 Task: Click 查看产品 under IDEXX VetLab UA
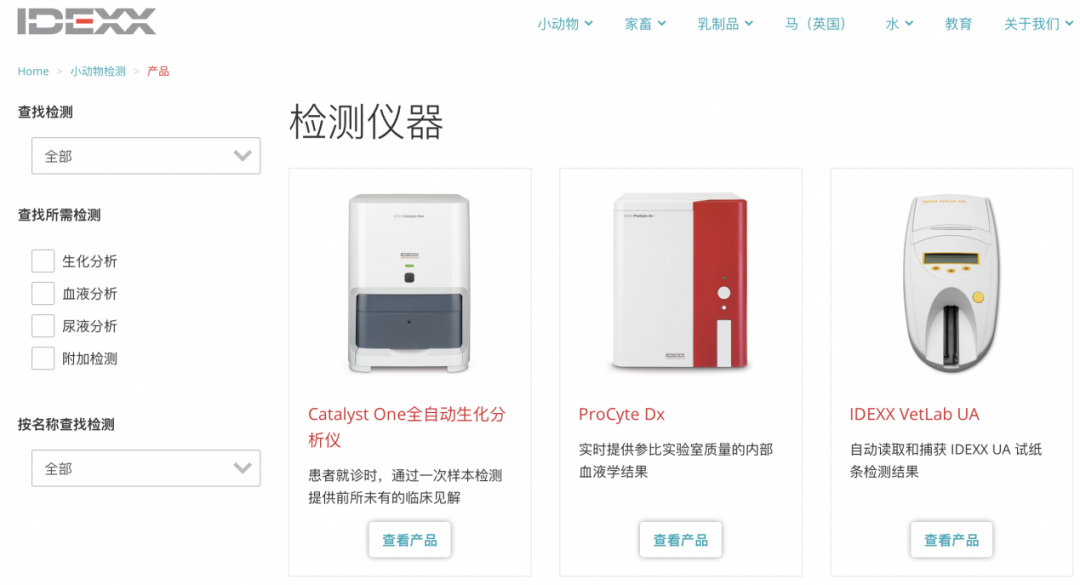coord(951,540)
